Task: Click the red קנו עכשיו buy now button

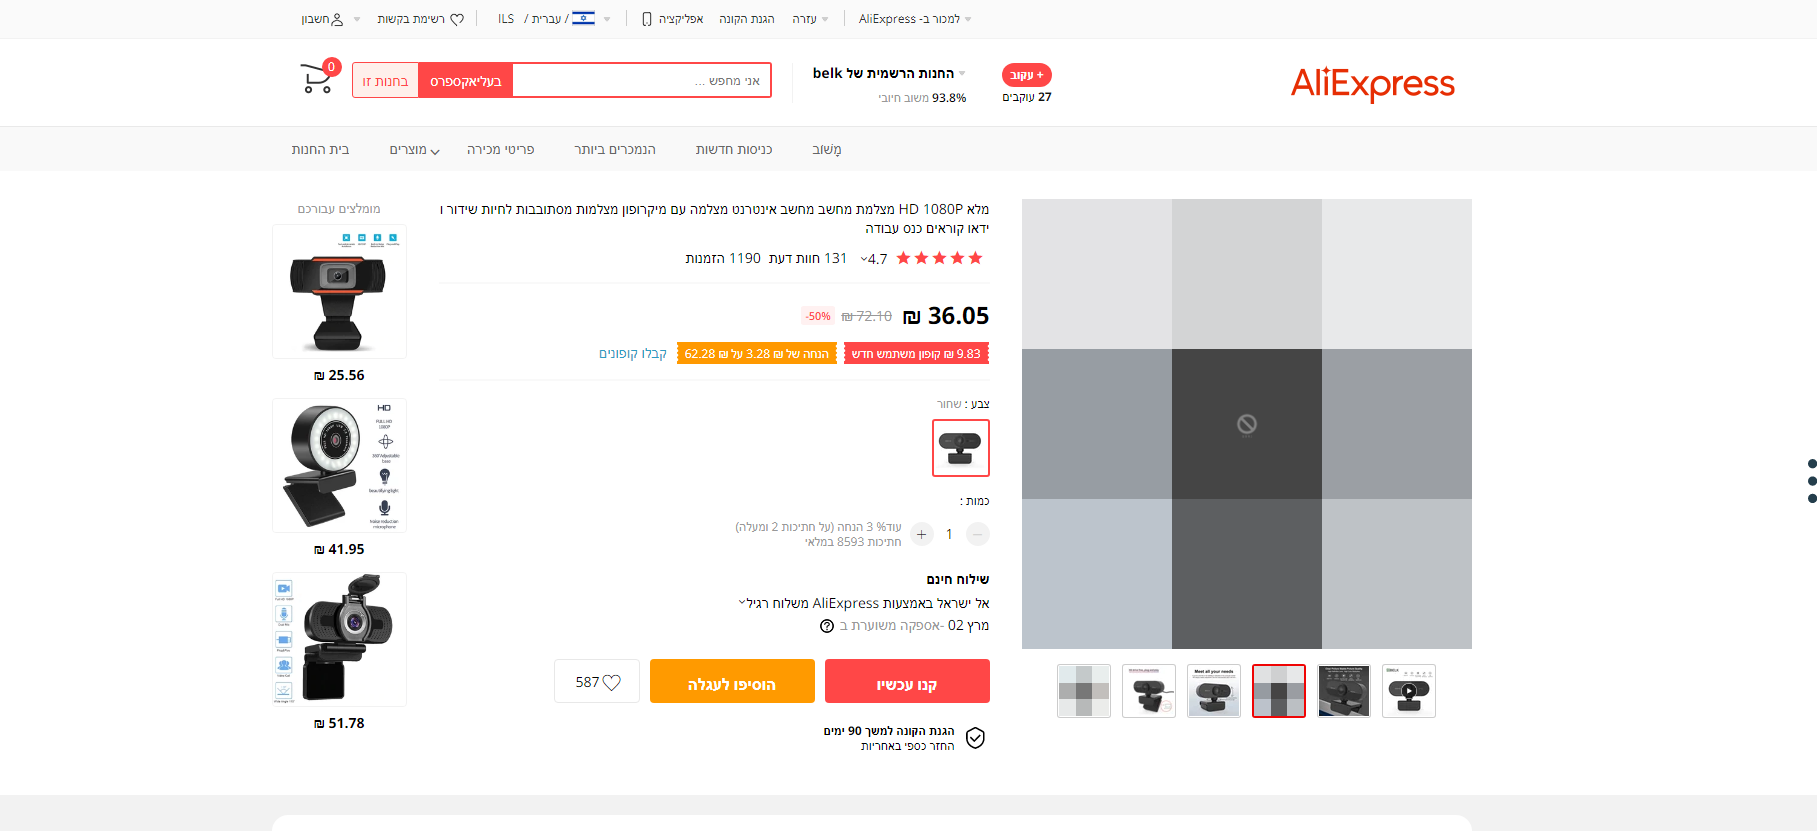Action: click(907, 681)
